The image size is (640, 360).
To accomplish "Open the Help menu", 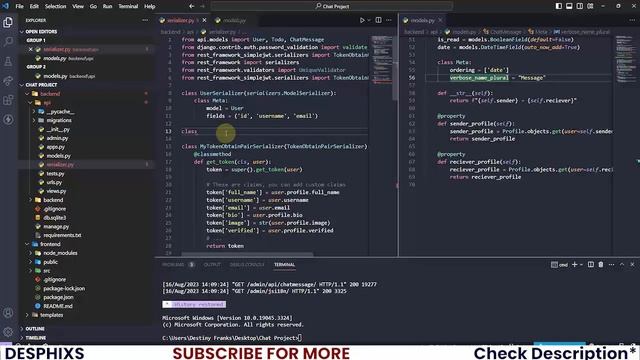I will (x=150, y=6).
